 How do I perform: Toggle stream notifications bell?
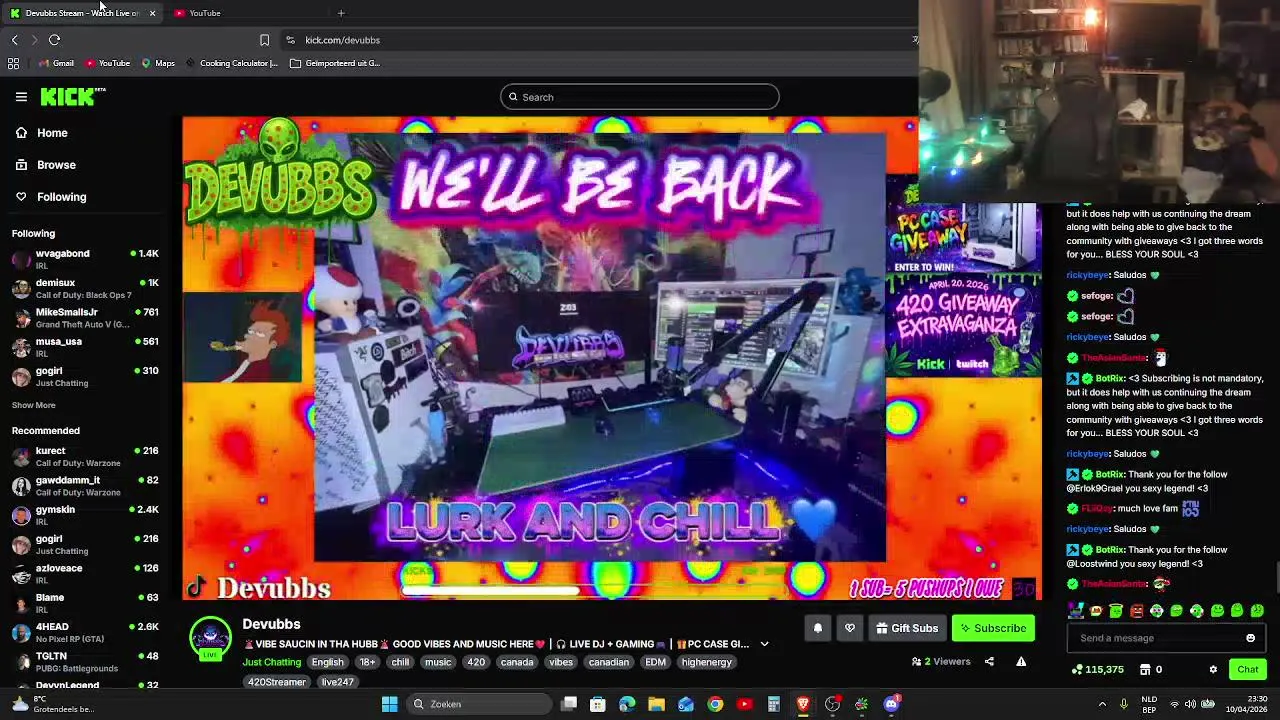tap(817, 628)
